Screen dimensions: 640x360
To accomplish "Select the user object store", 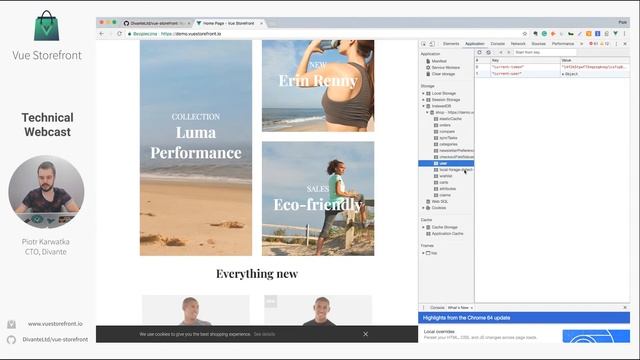I will [x=446, y=163].
